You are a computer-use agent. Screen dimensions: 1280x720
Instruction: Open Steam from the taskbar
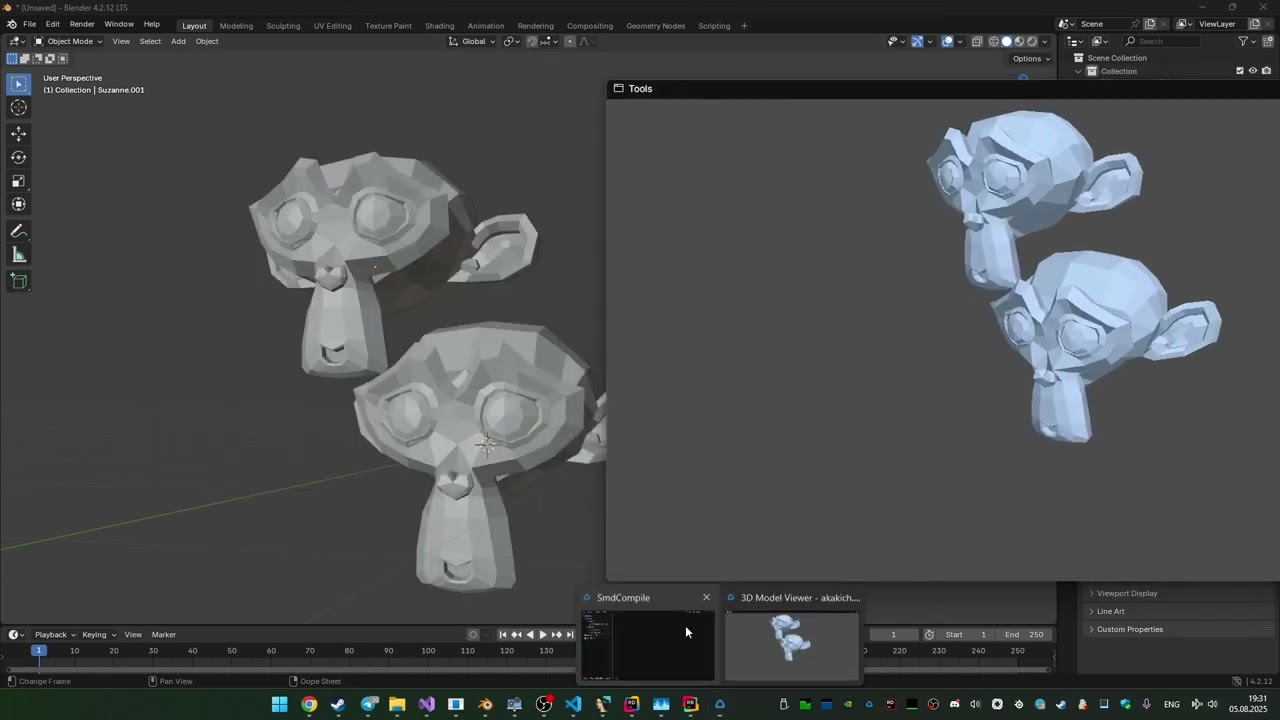pos(338,705)
